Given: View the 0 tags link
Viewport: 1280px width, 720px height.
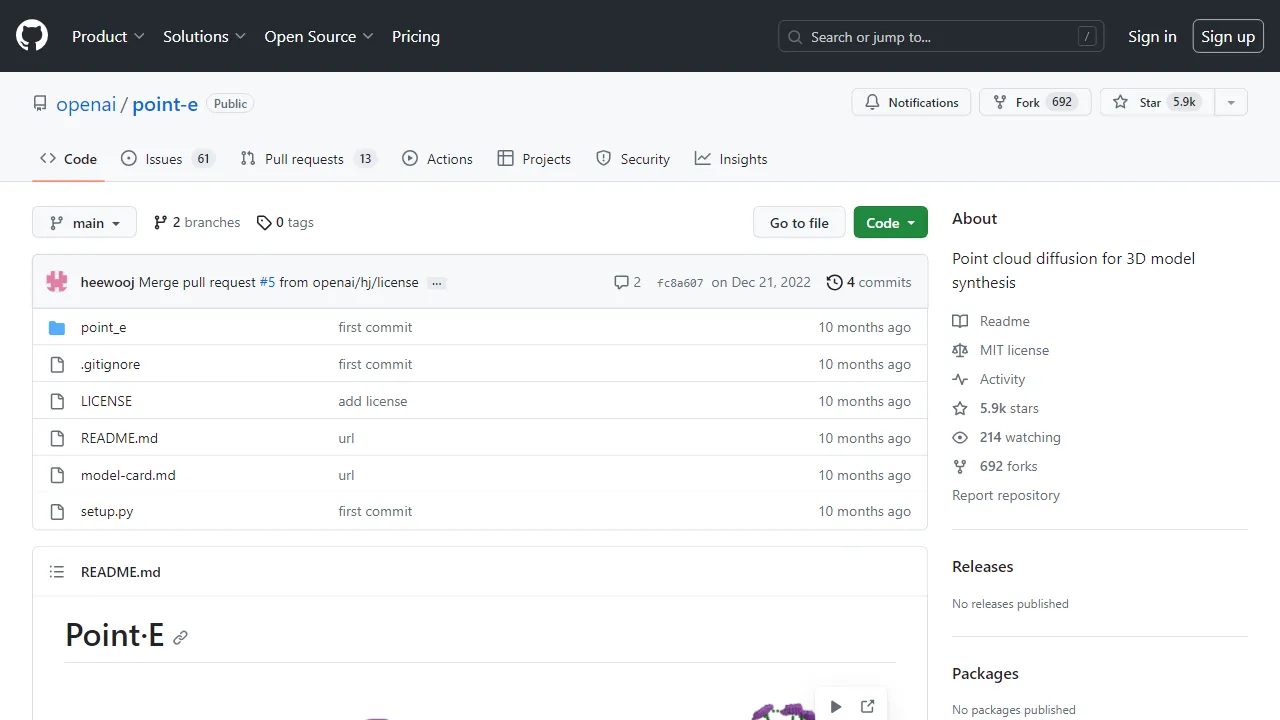Looking at the screenshot, I should 285,222.
